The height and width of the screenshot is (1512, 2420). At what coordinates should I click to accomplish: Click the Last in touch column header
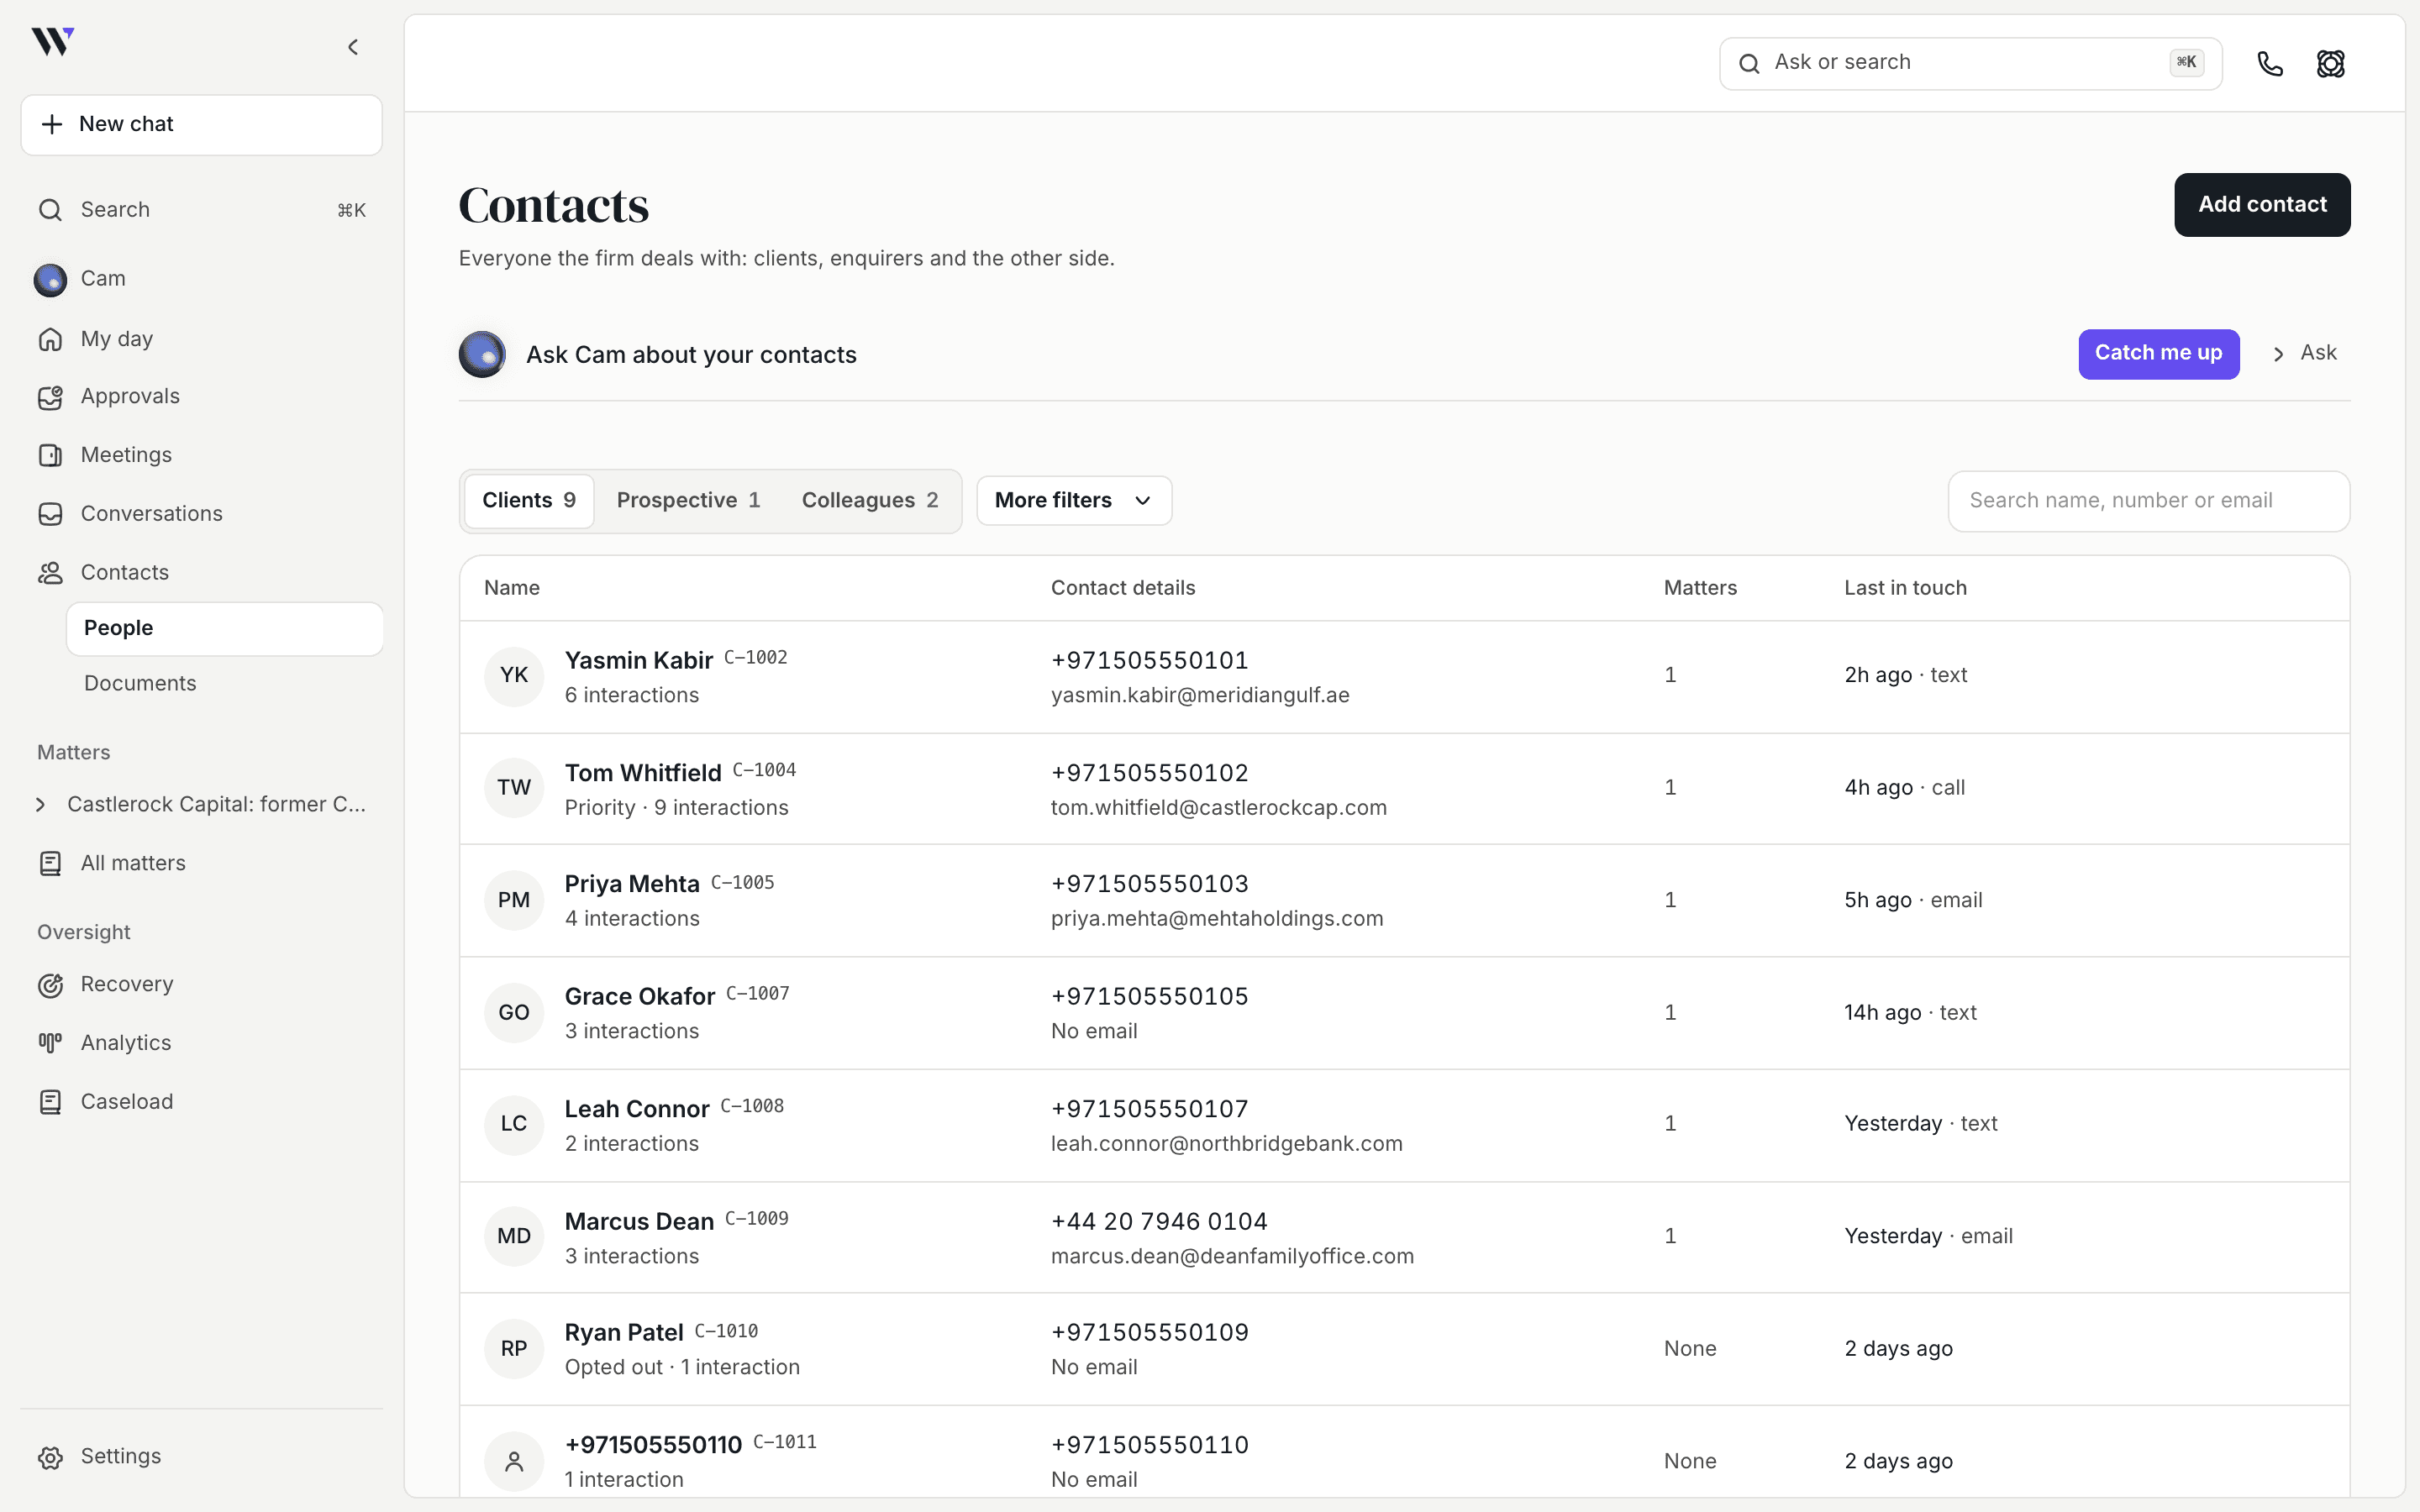click(1905, 588)
